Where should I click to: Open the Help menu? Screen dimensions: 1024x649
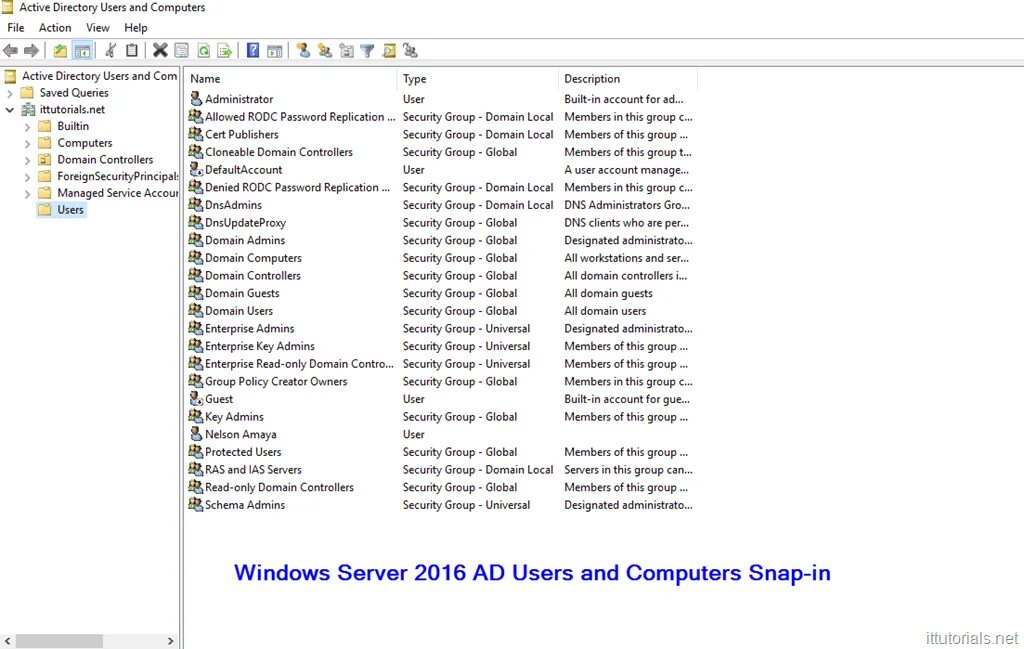(x=136, y=27)
